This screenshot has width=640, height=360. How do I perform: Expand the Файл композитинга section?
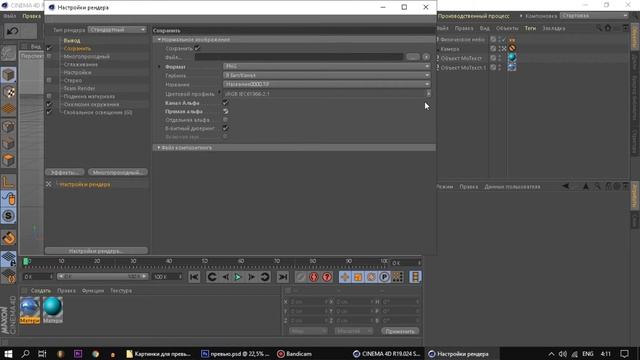click(x=159, y=147)
